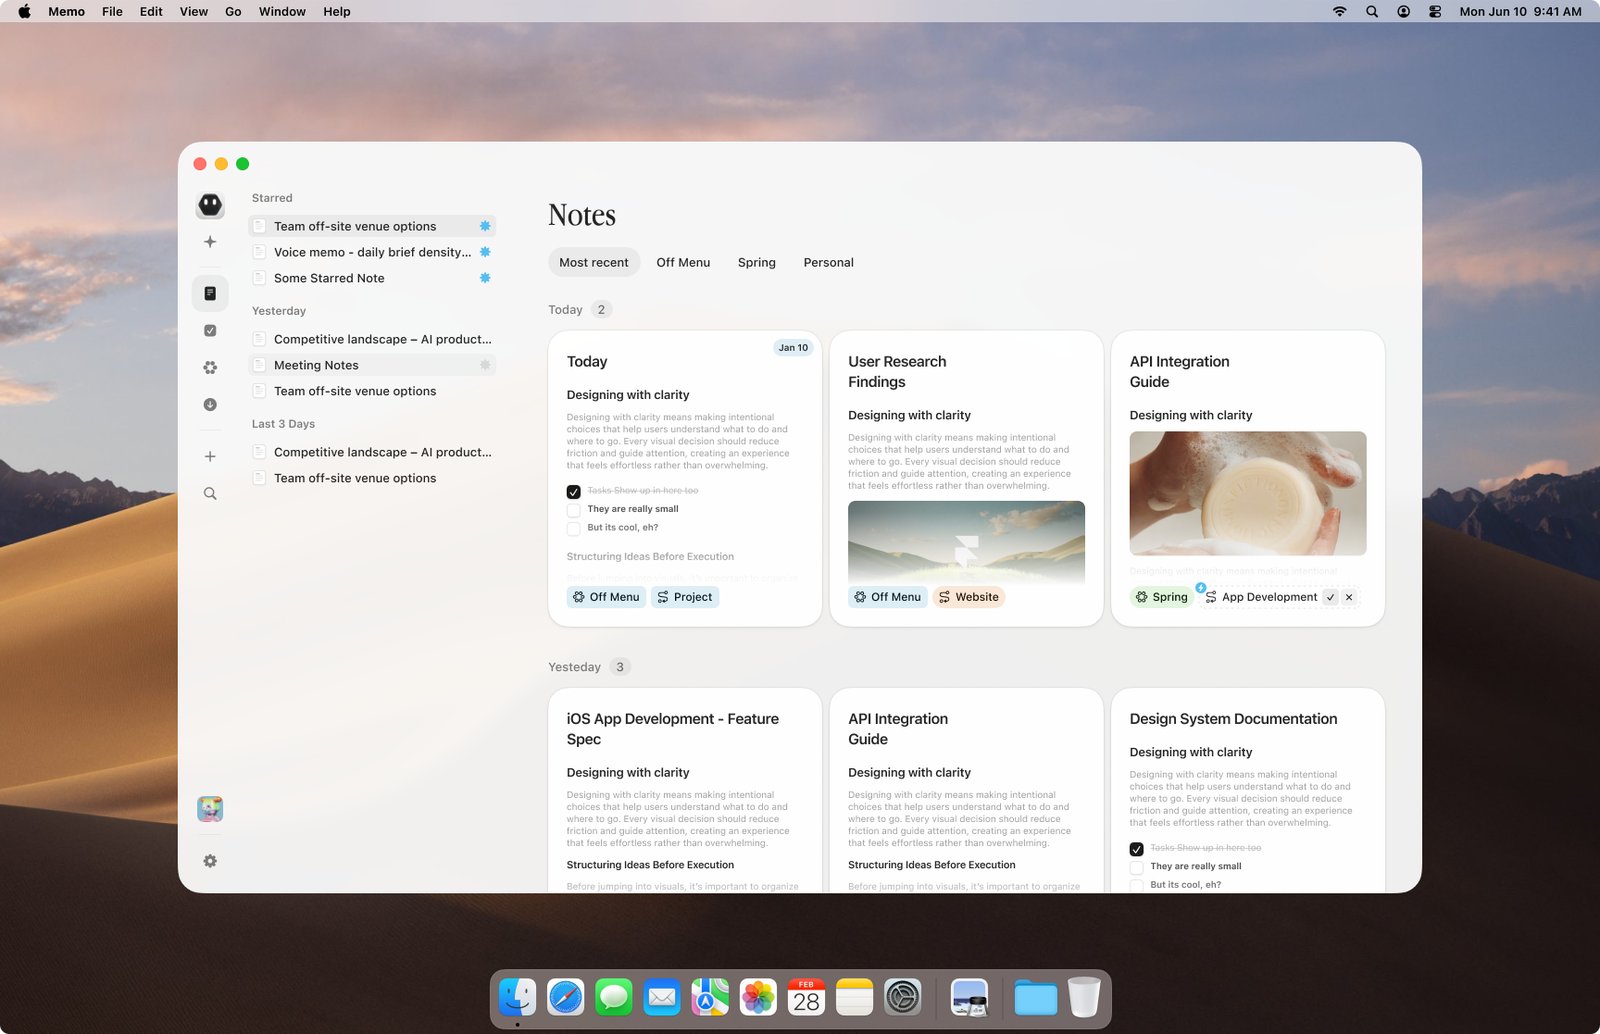Open Mail from the Dock
Viewport: 1600px width, 1034px height.
[662, 997]
